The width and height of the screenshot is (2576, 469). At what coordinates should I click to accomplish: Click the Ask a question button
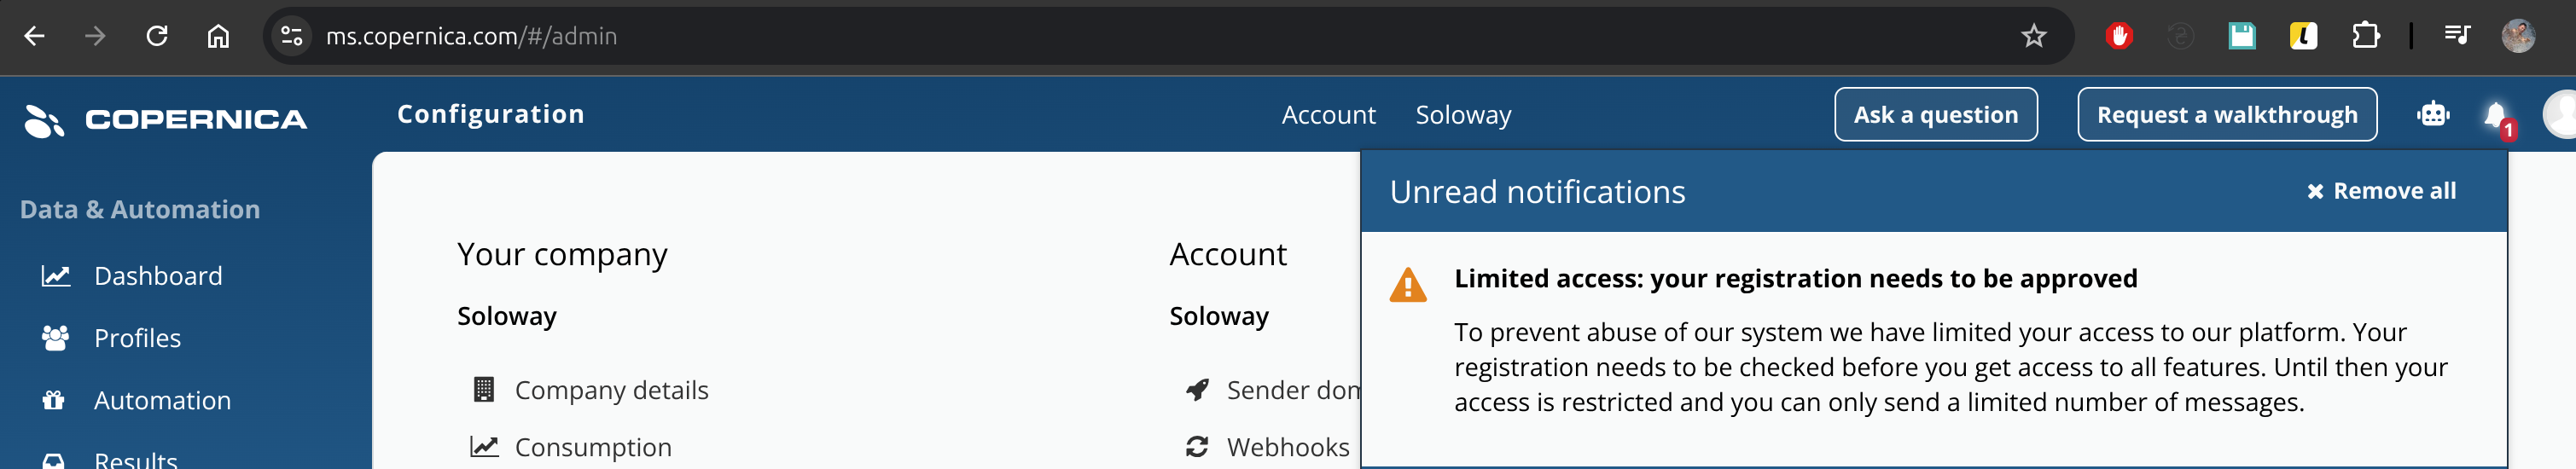(1935, 115)
